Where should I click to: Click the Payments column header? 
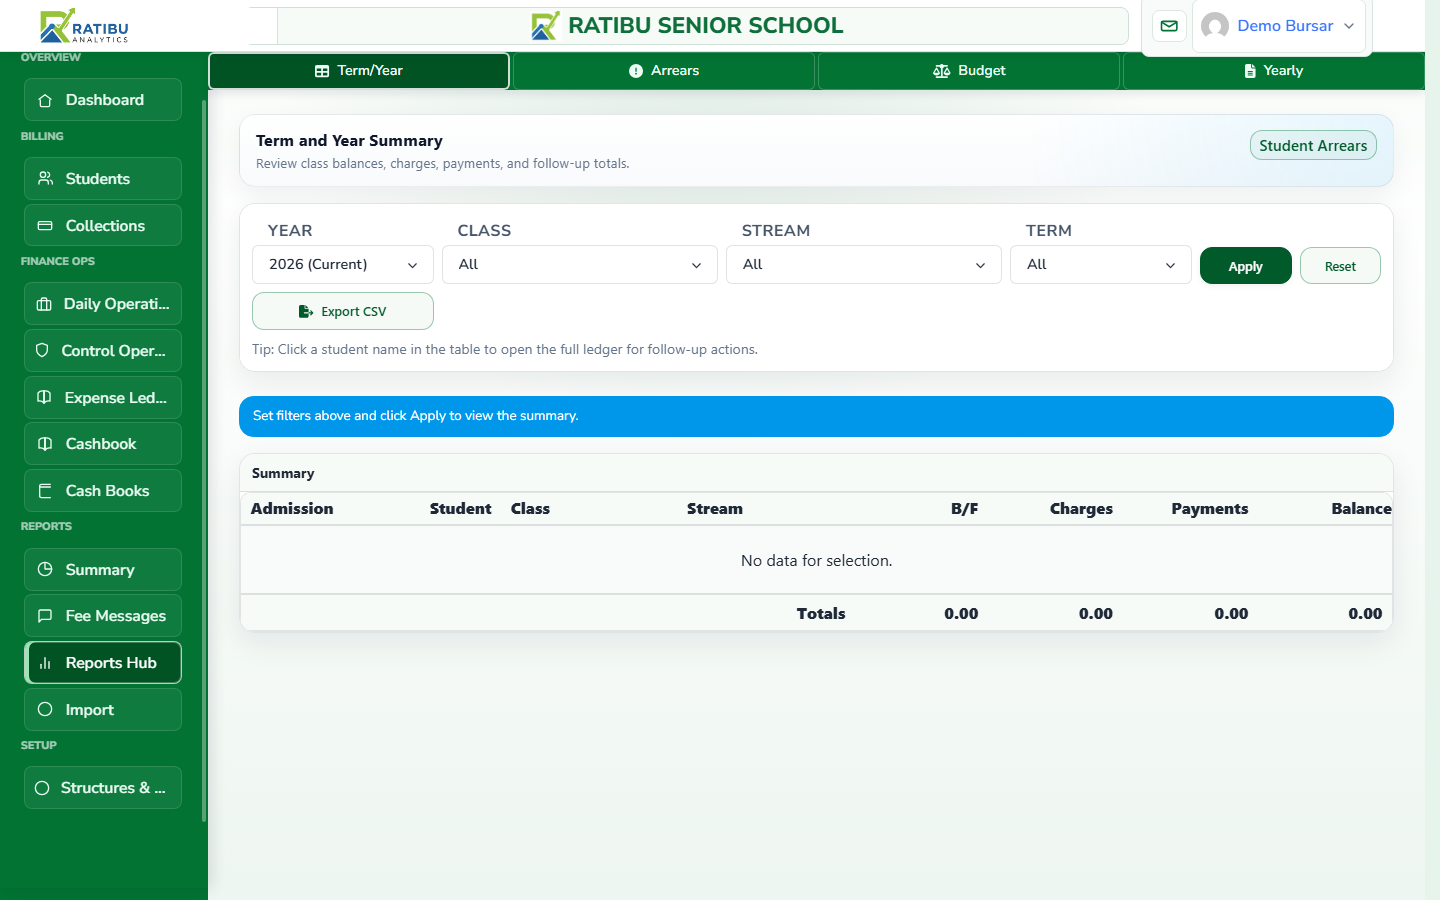click(x=1210, y=509)
